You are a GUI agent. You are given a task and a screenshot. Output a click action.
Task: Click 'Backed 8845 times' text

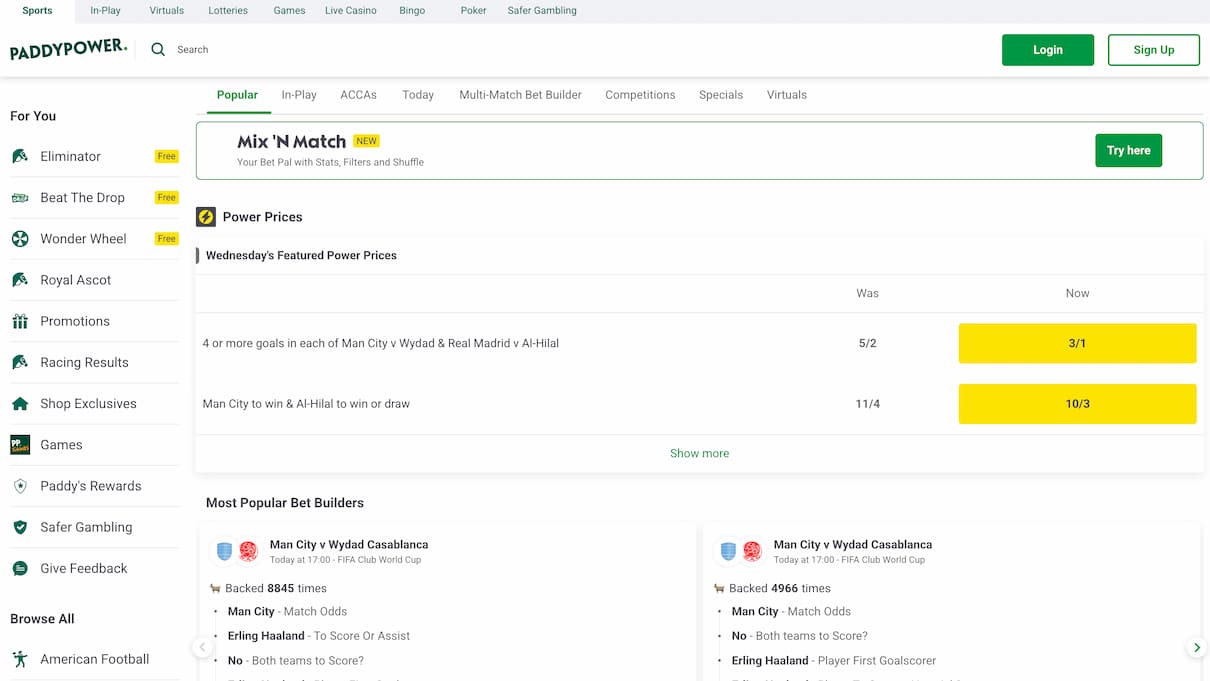coord(276,588)
